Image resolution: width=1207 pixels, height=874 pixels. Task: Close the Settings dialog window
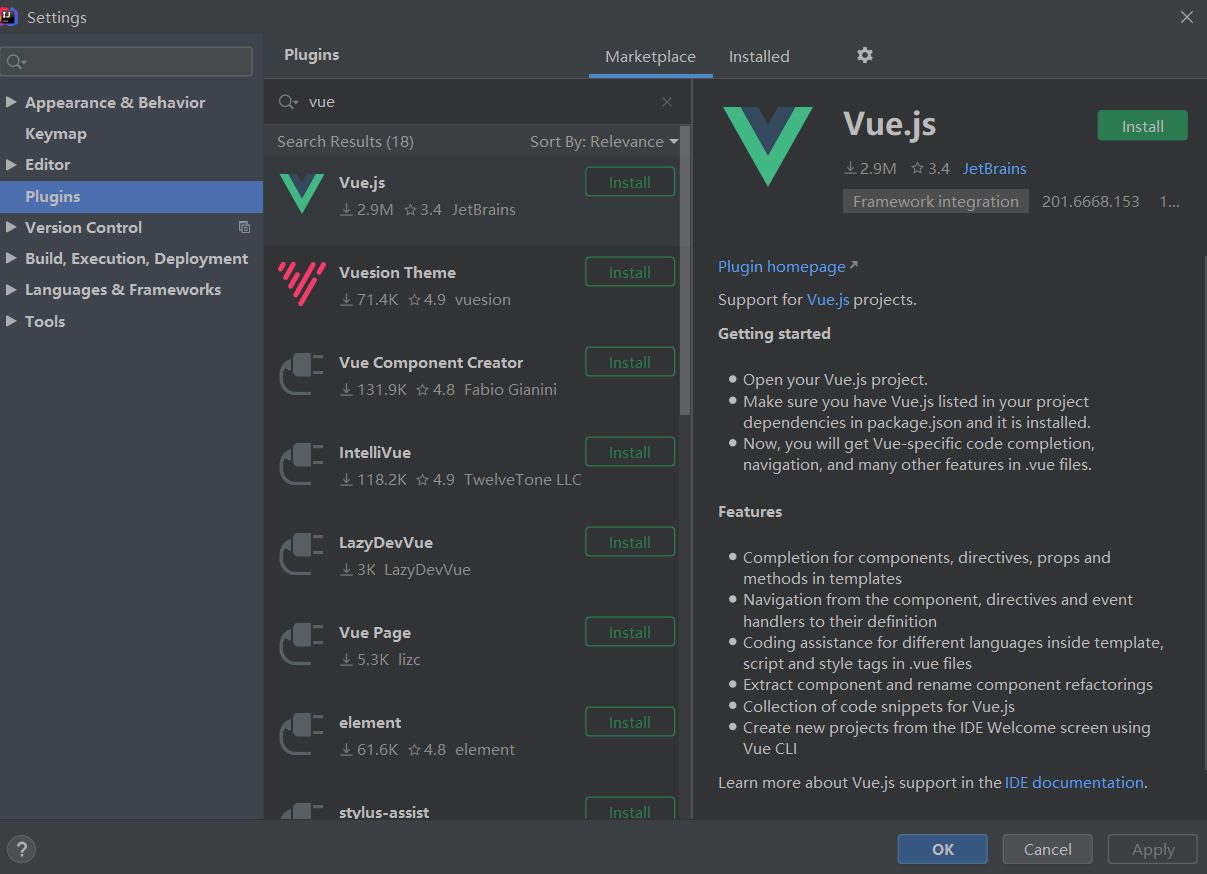click(1186, 17)
